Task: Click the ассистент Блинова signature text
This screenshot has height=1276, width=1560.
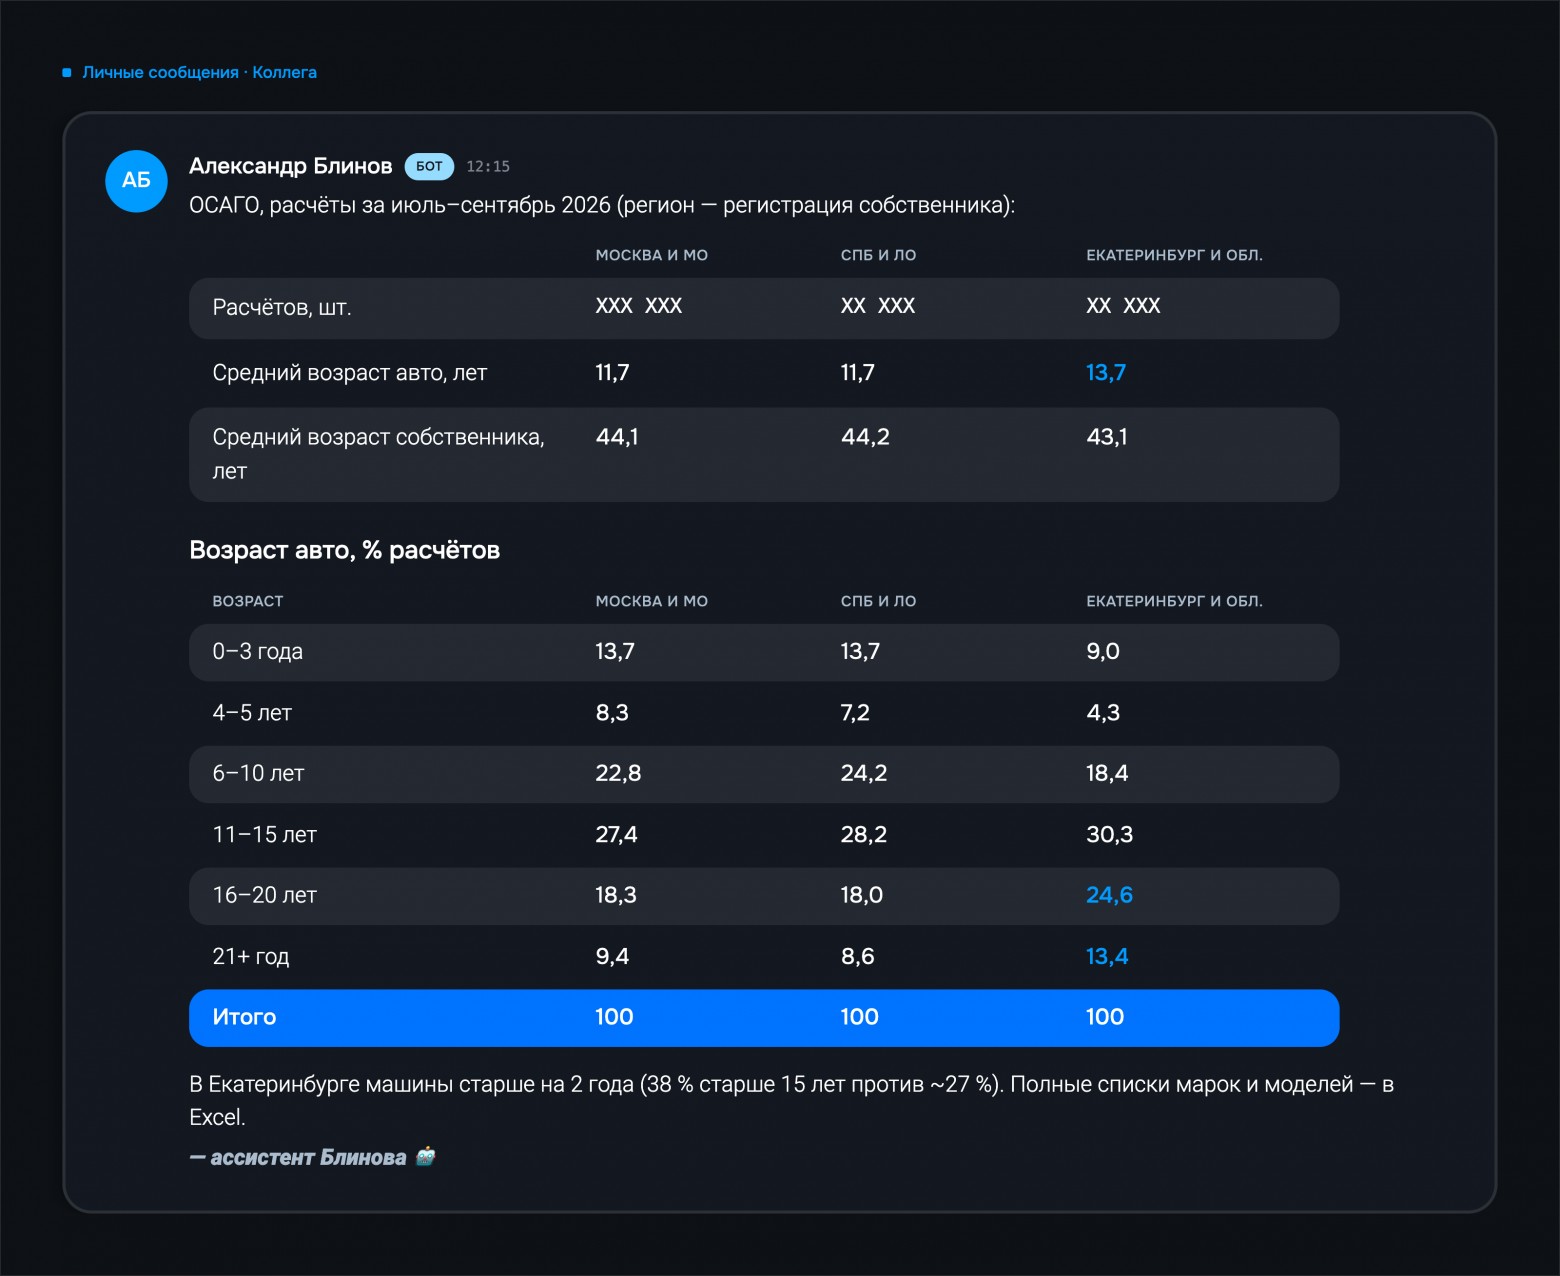Action: tap(298, 1158)
